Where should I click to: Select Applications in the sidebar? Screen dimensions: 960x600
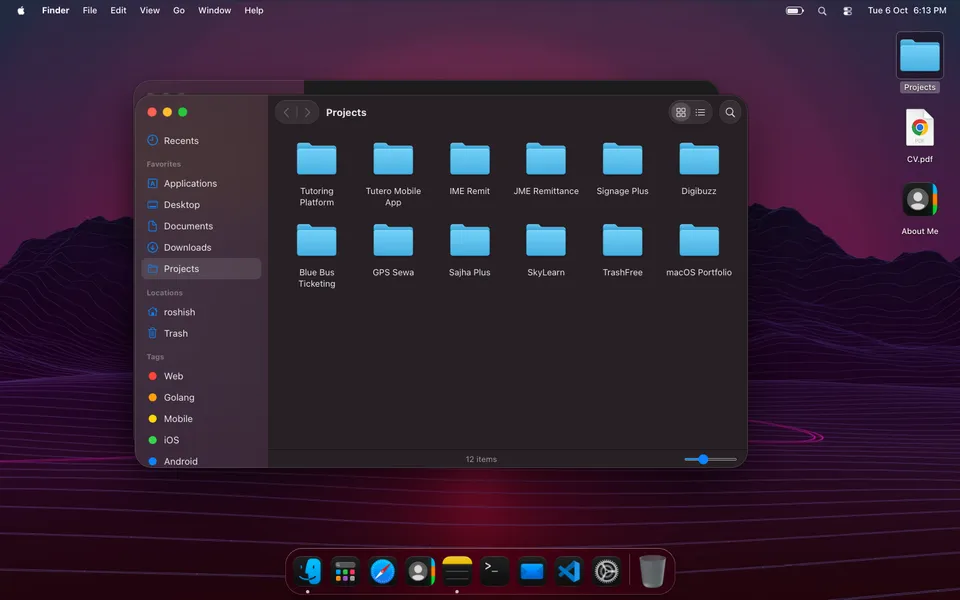(x=201, y=184)
